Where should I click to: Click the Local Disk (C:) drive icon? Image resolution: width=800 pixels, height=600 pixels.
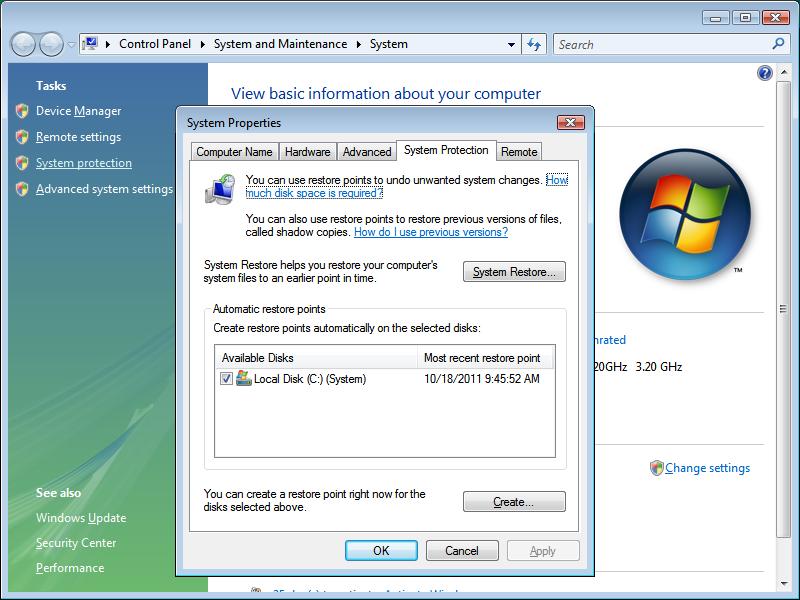click(x=243, y=379)
